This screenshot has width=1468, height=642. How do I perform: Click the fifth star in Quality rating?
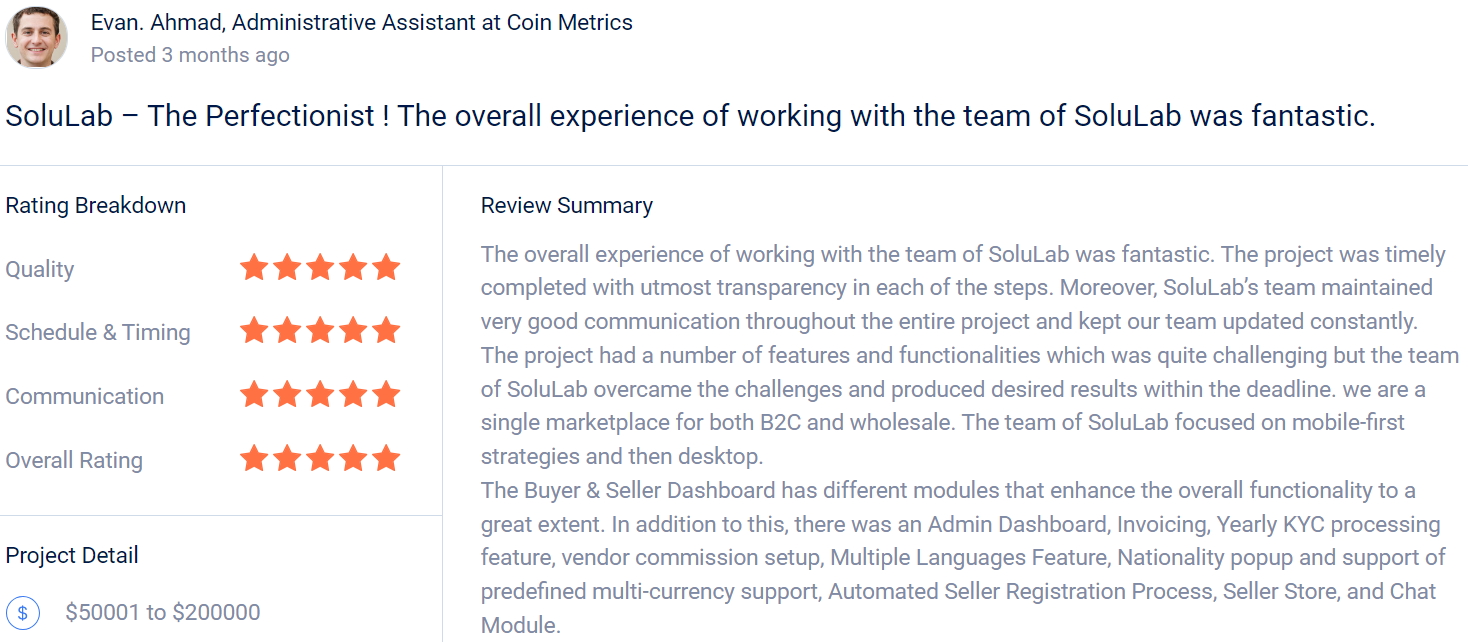pos(386,268)
